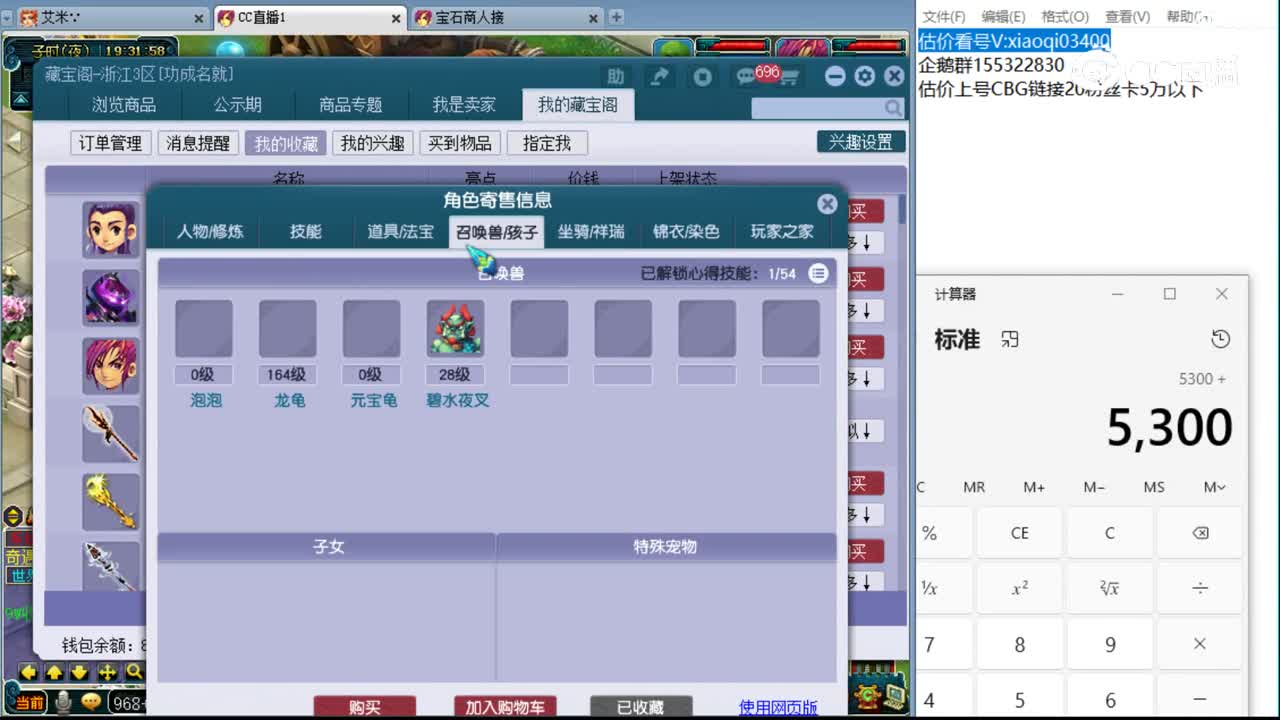Click the jump arrow icon on CBG toolbar

[659, 75]
